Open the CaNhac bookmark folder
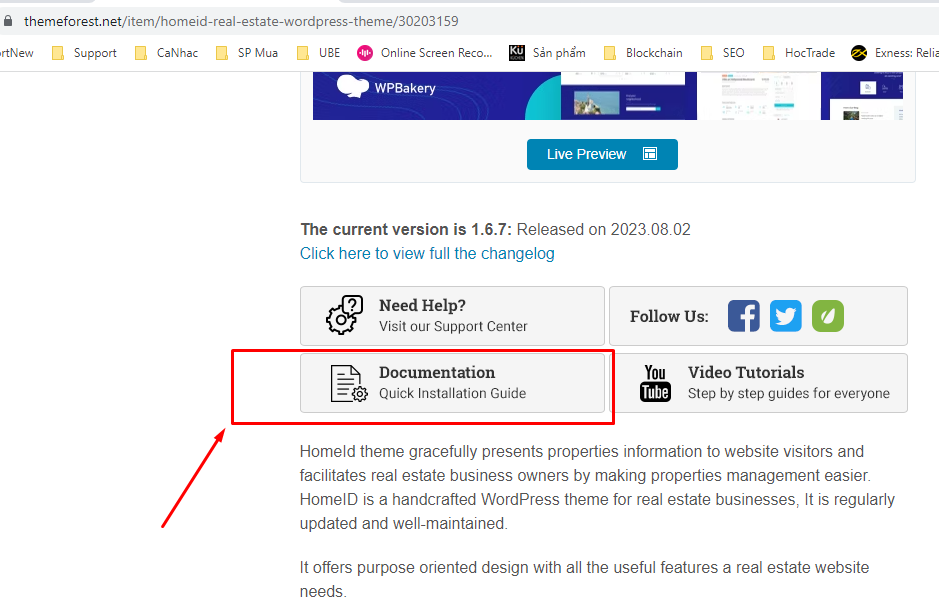 click(166, 53)
